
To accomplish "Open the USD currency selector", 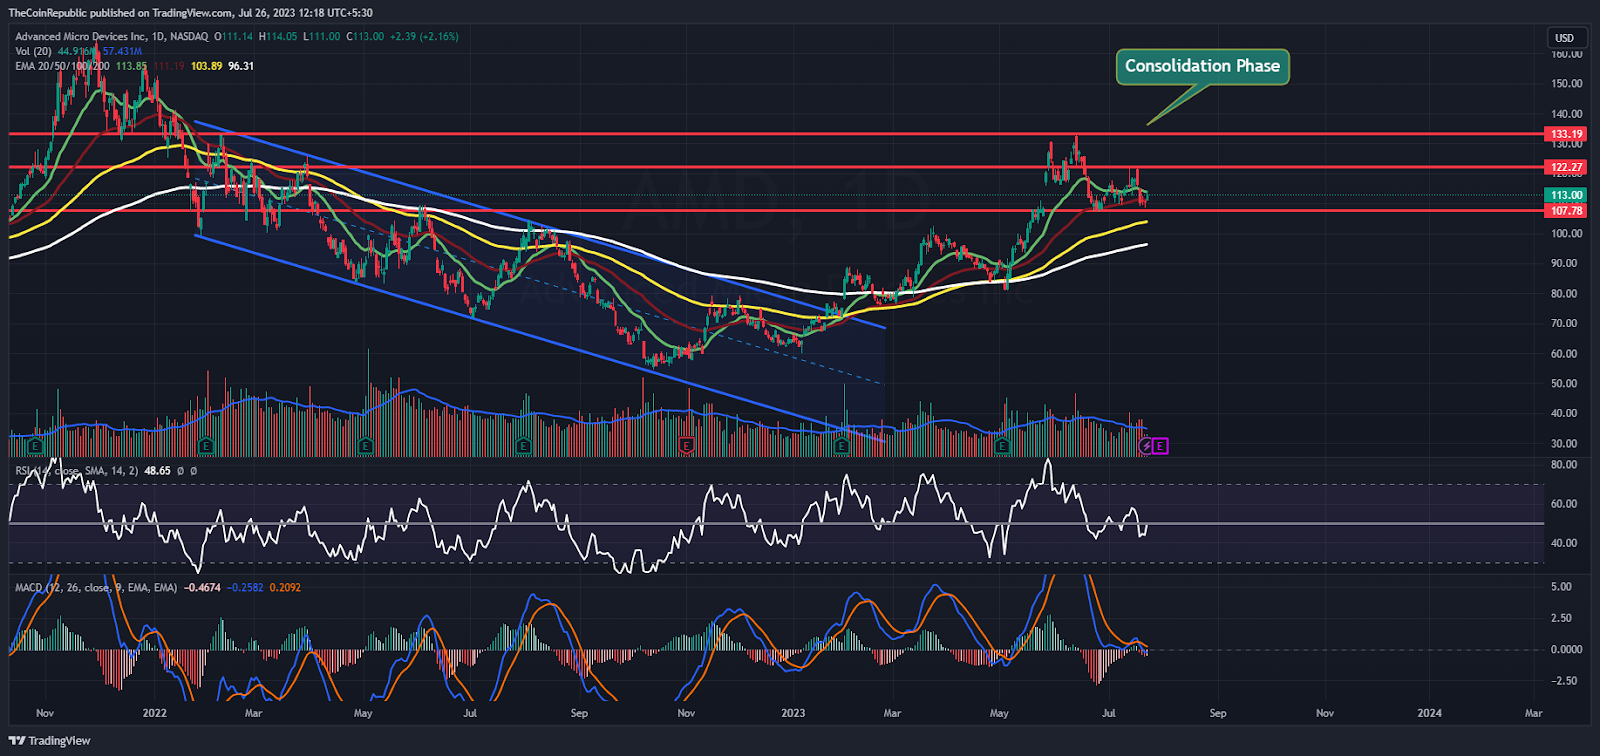I will 1565,38.
